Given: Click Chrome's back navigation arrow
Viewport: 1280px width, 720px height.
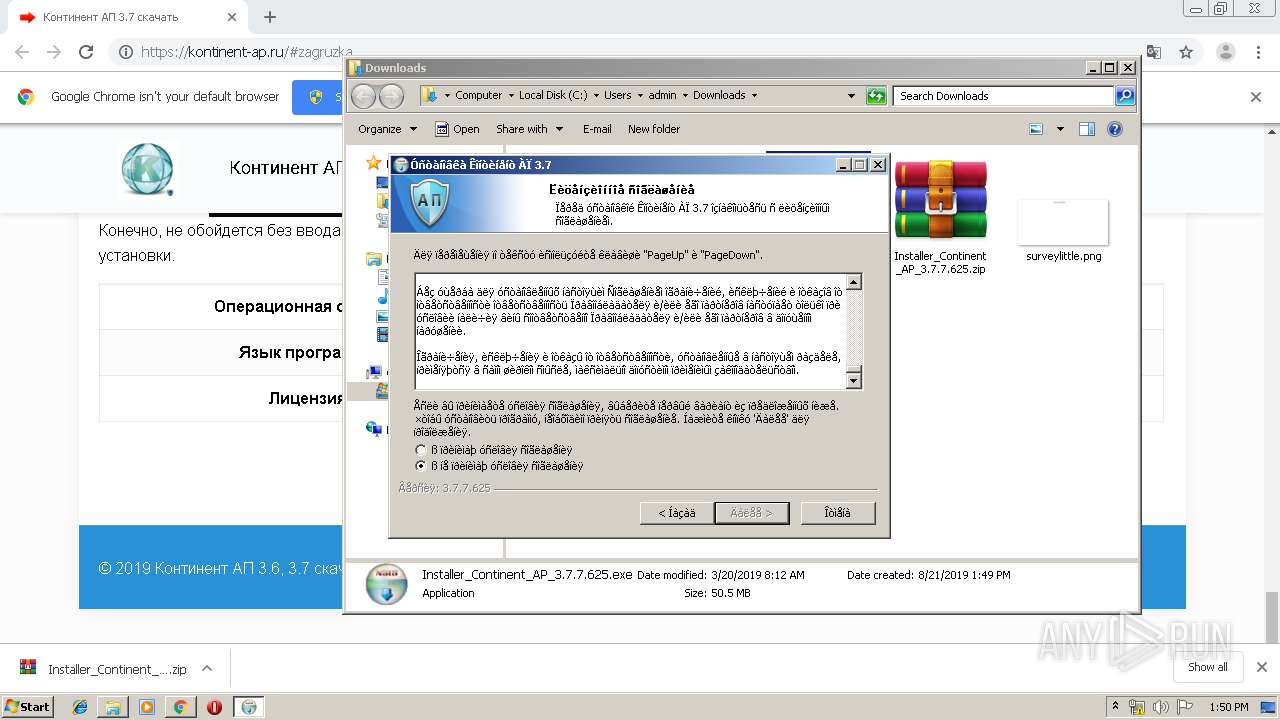Looking at the screenshot, I should point(22,52).
